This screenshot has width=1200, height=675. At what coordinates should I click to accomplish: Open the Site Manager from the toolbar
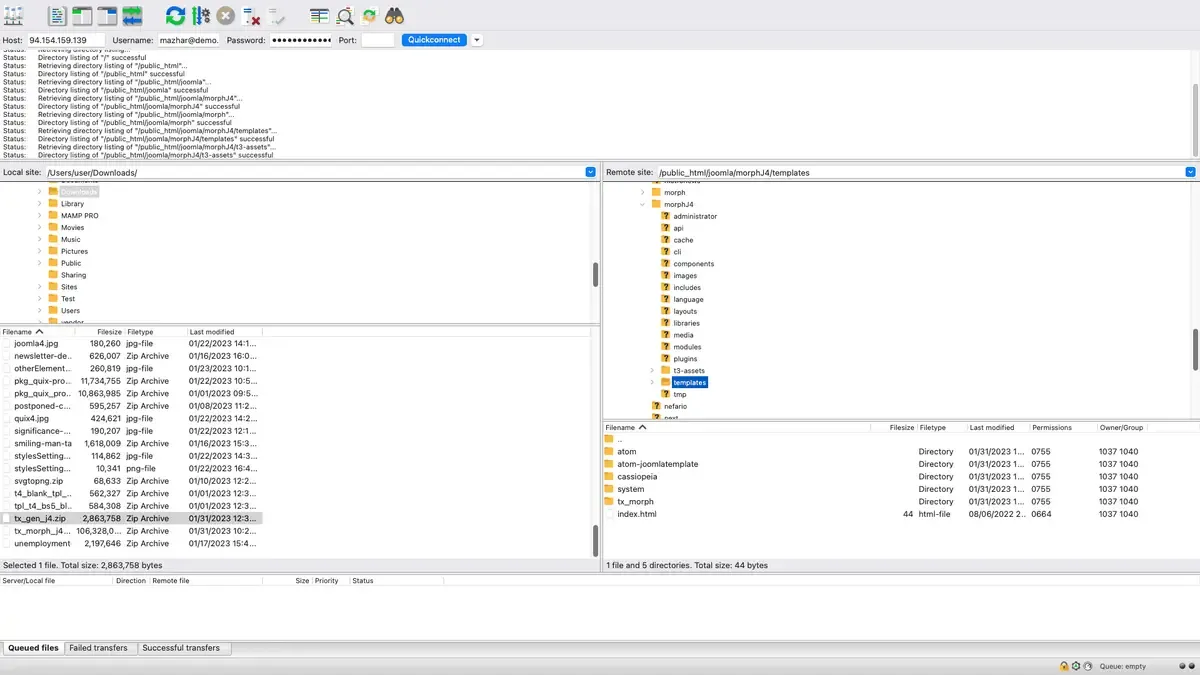pos(14,16)
